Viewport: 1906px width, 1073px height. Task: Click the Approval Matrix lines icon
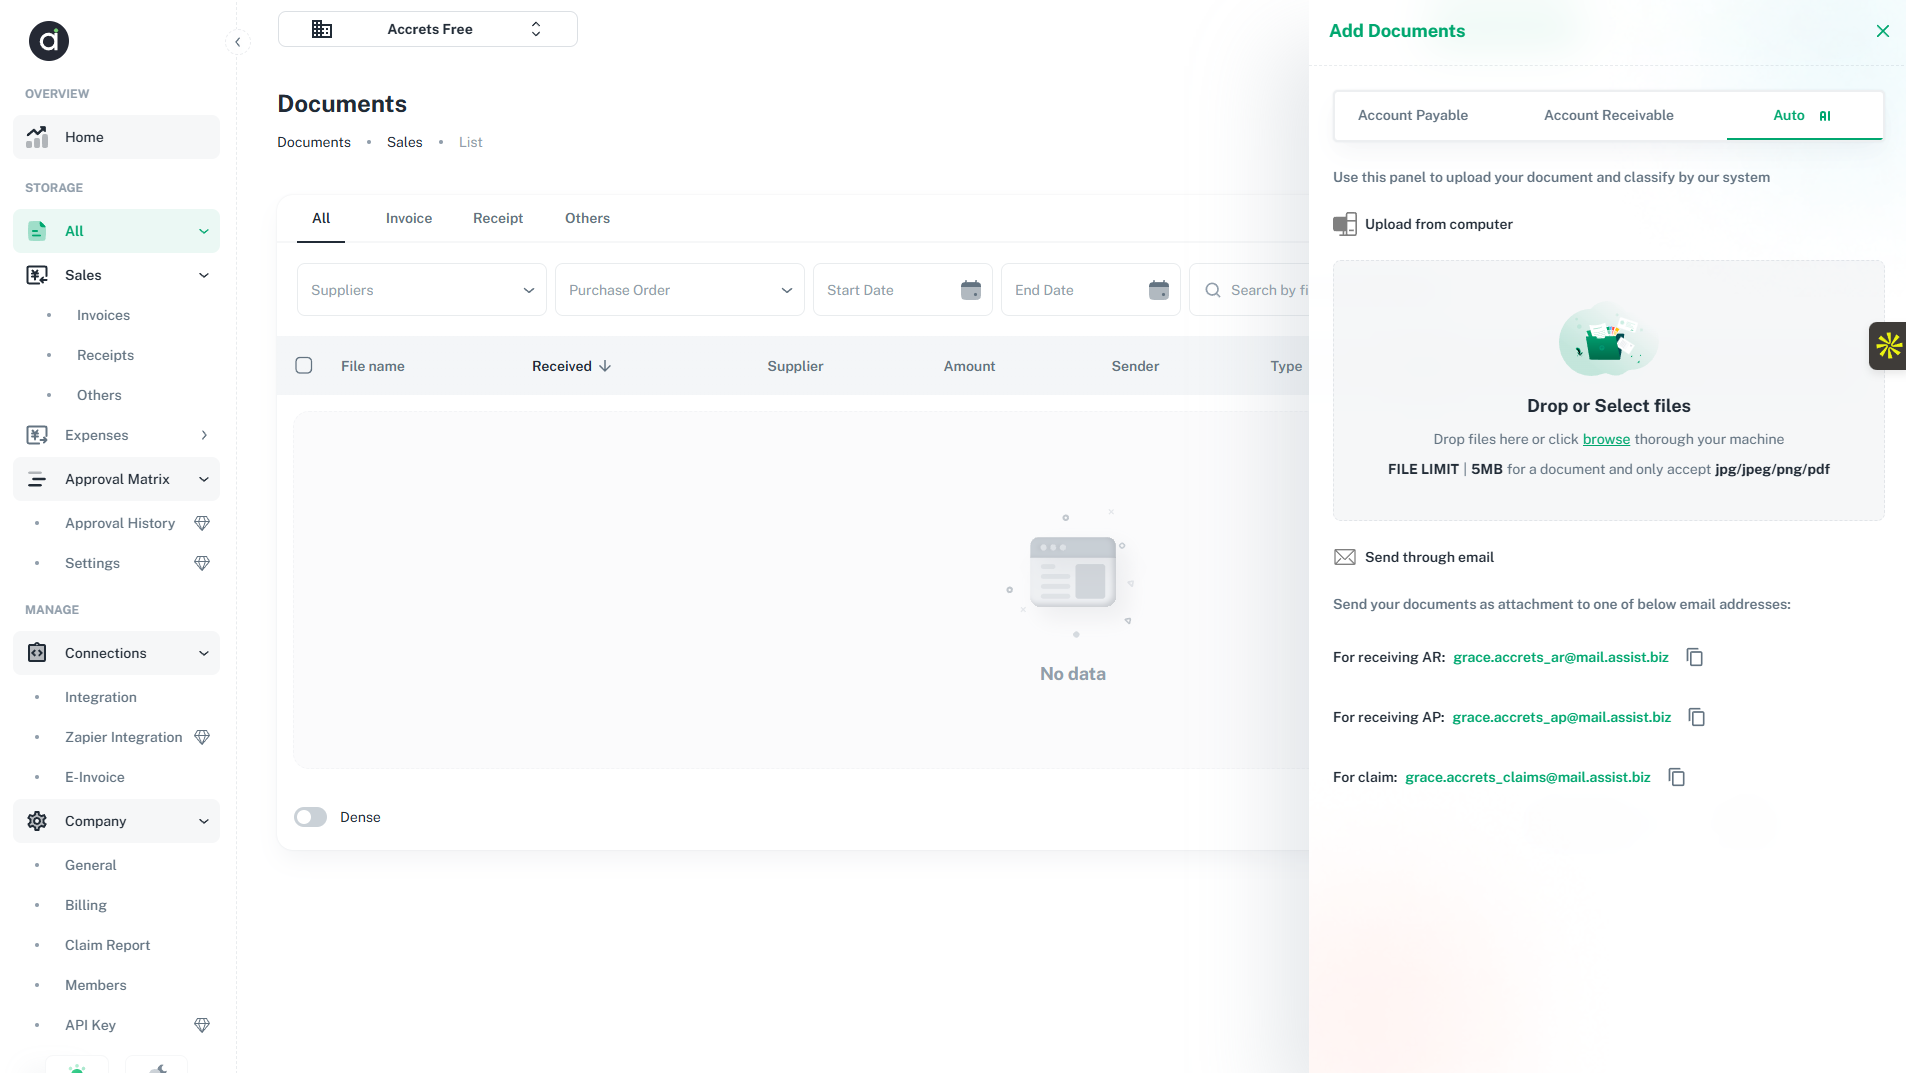coord(37,479)
